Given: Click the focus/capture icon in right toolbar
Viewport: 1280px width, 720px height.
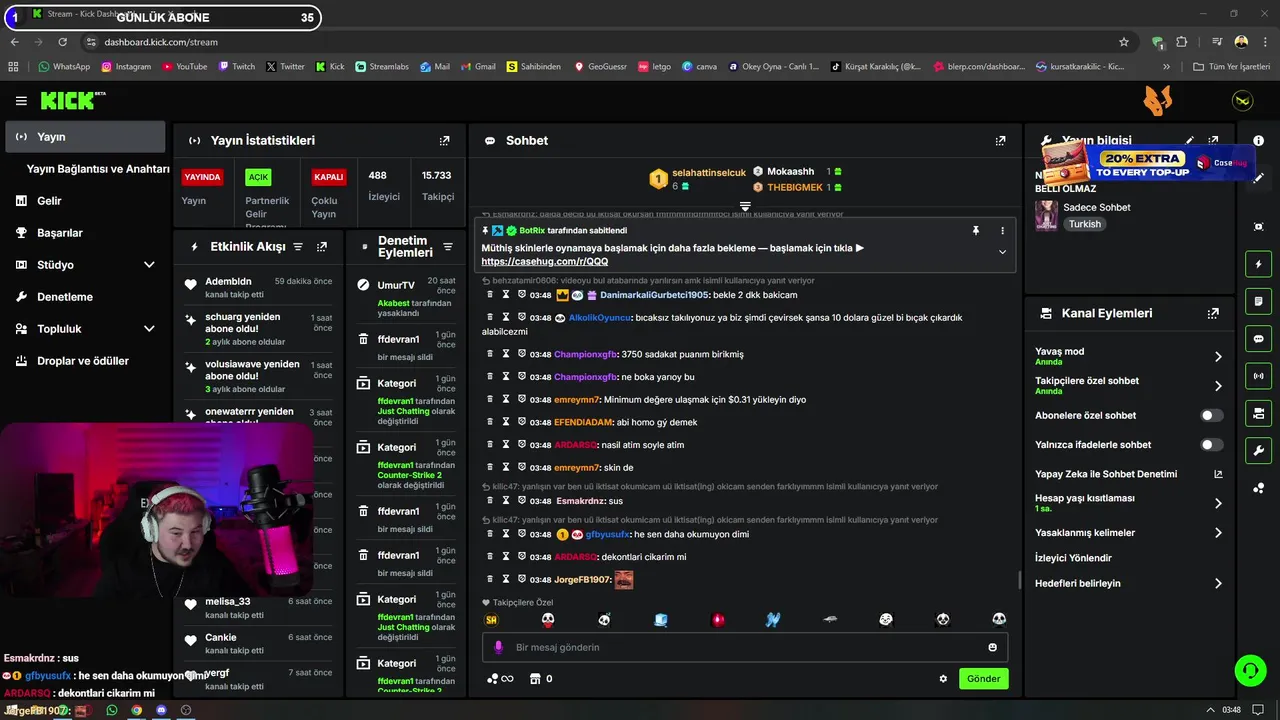Looking at the screenshot, I should 1258,227.
